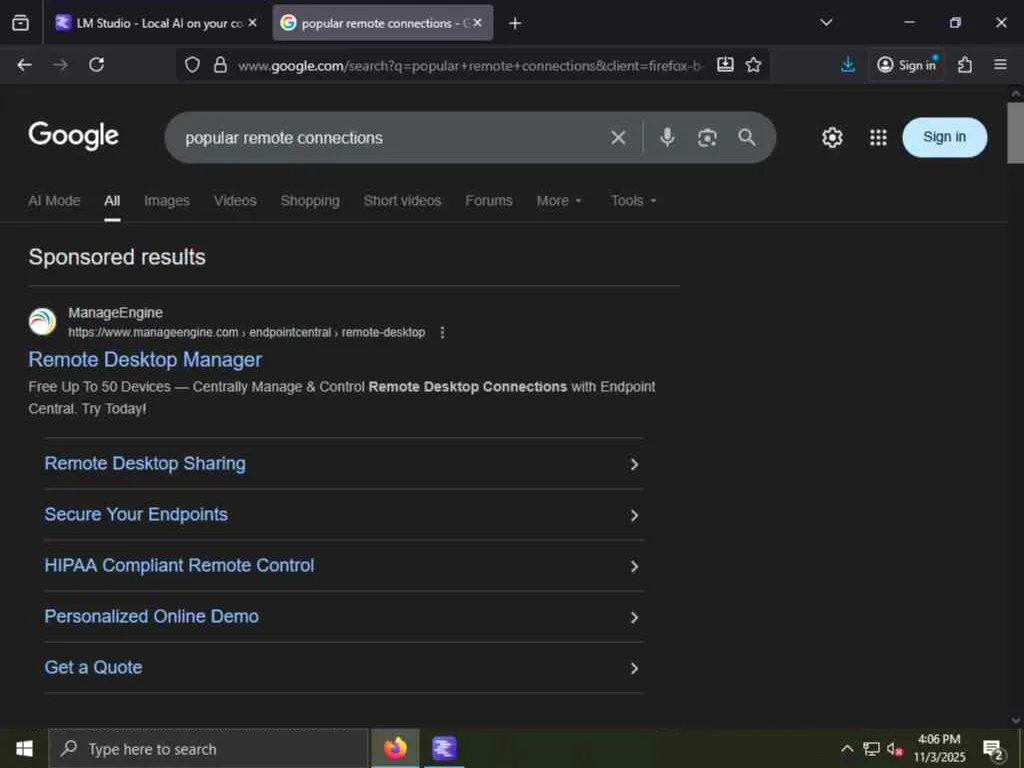Close the LM Studio tab
This screenshot has height=768, width=1024.
click(252, 23)
